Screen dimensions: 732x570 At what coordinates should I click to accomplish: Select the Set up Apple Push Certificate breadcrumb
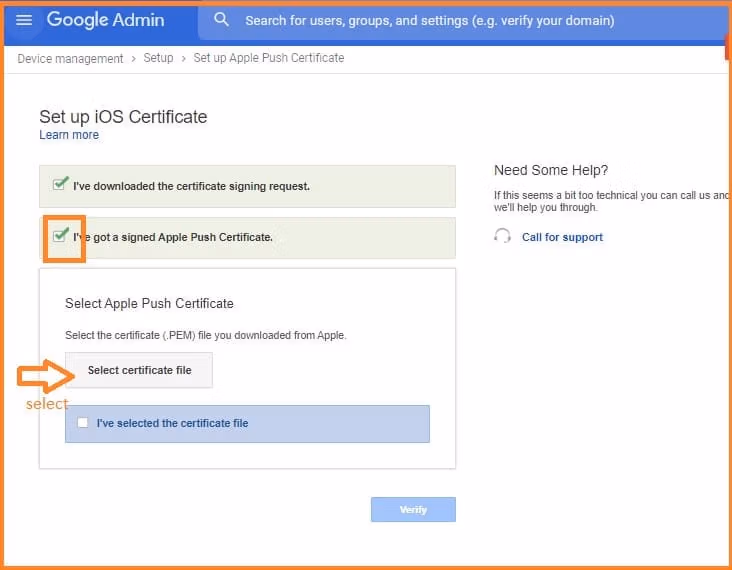coord(268,58)
